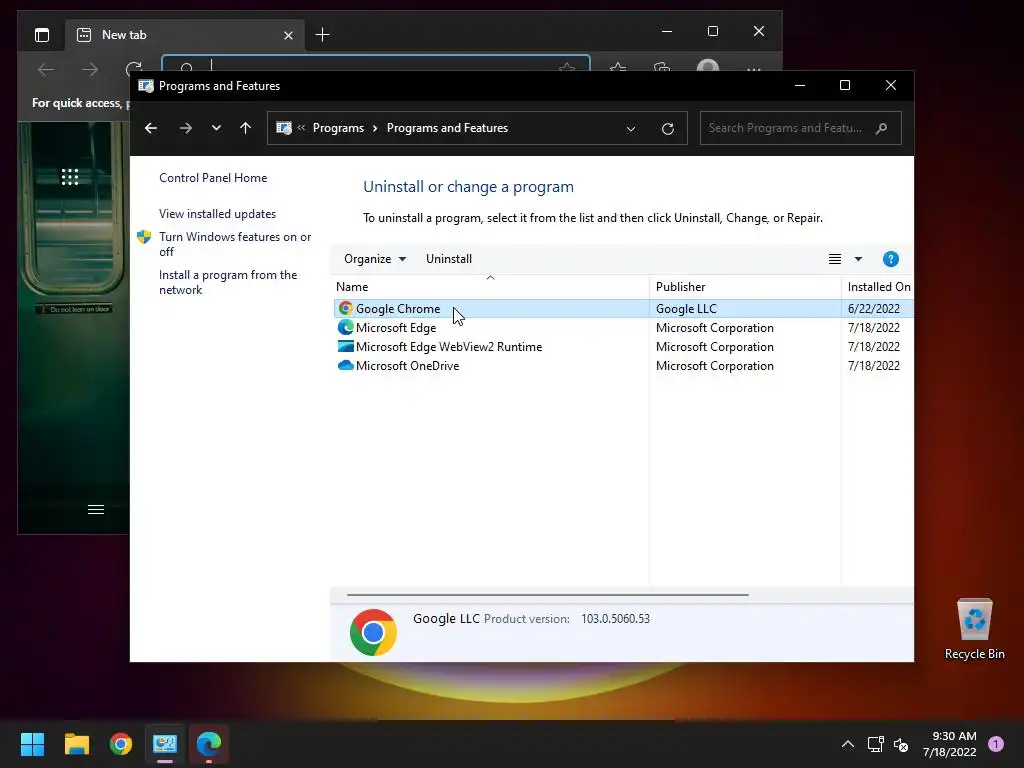Expand the More options view dropdown arrow
Screen dimensions: 1024x768
[x=858, y=259]
